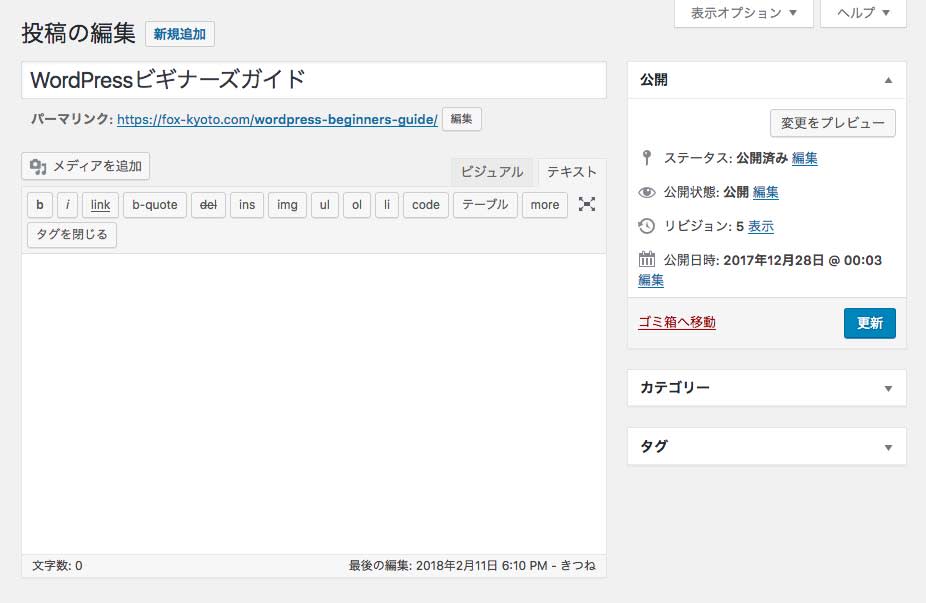Open the 表示オプション dropdown
Screen dimensions: 926x603
click(744, 13)
